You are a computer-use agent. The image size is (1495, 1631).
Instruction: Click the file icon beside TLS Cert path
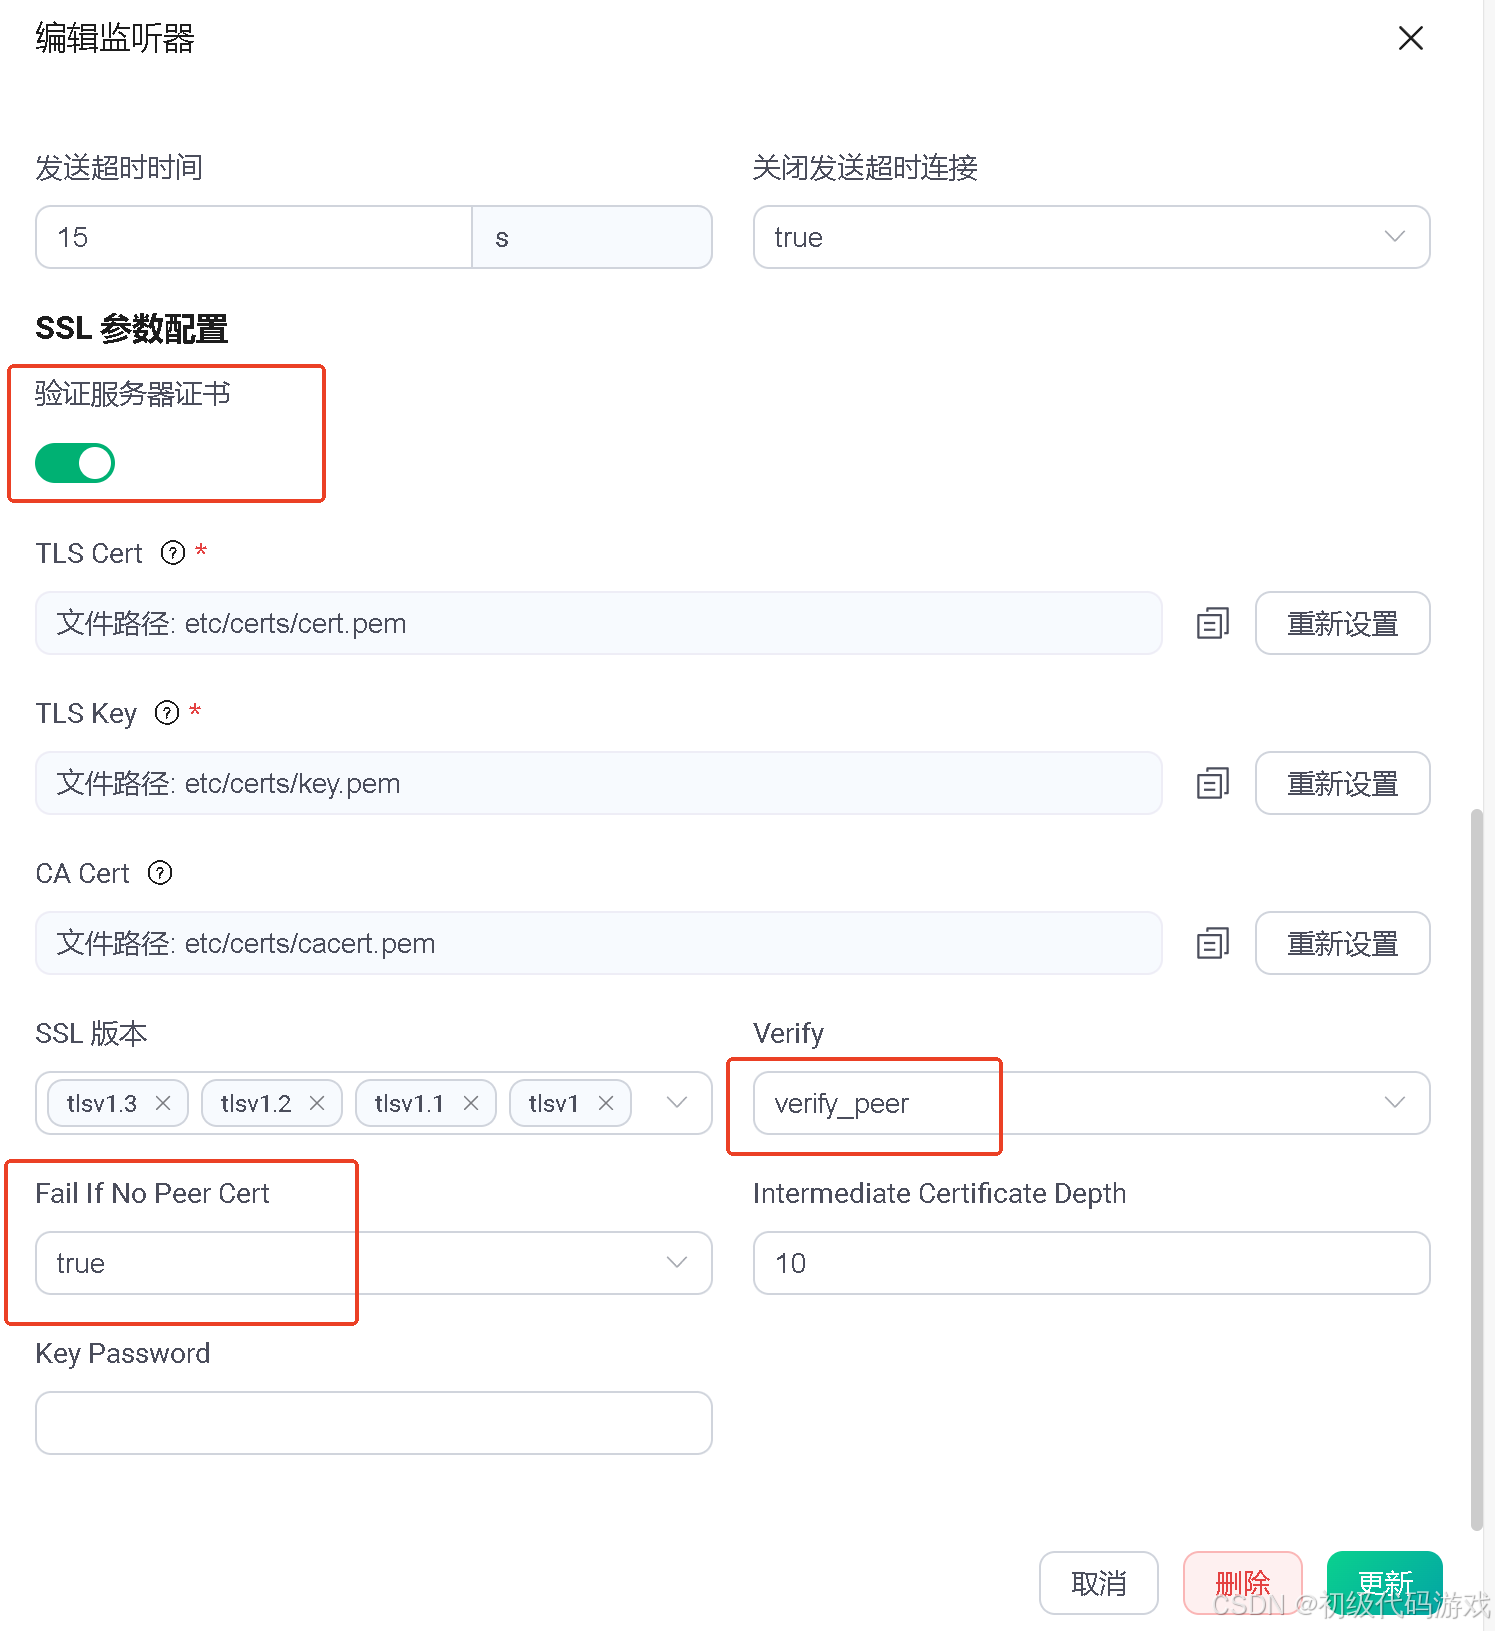tap(1212, 624)
